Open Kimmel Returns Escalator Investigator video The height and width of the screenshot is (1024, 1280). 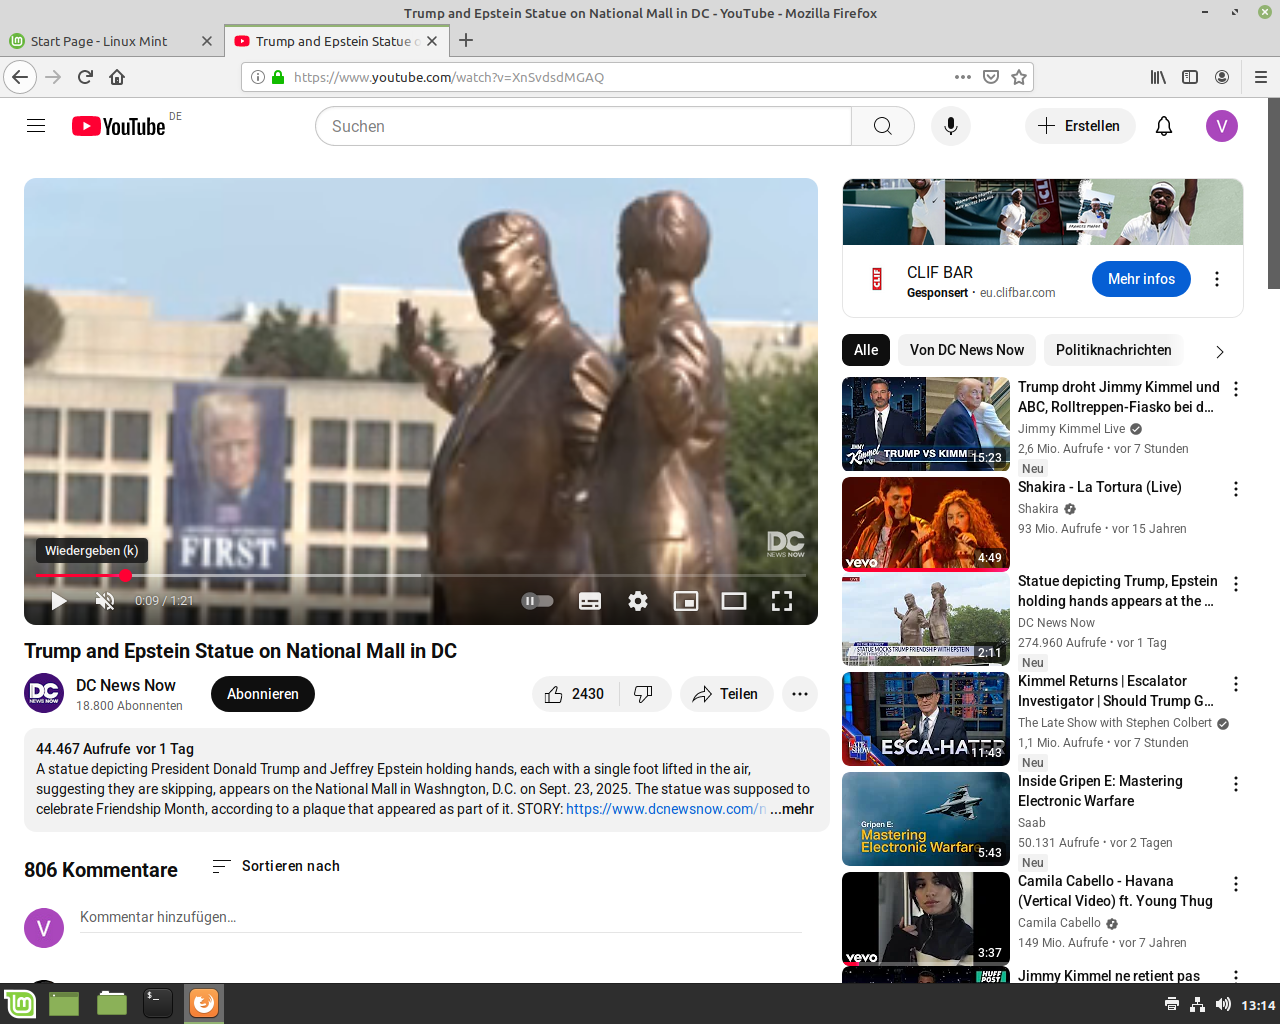click(x=1116, y=691)
